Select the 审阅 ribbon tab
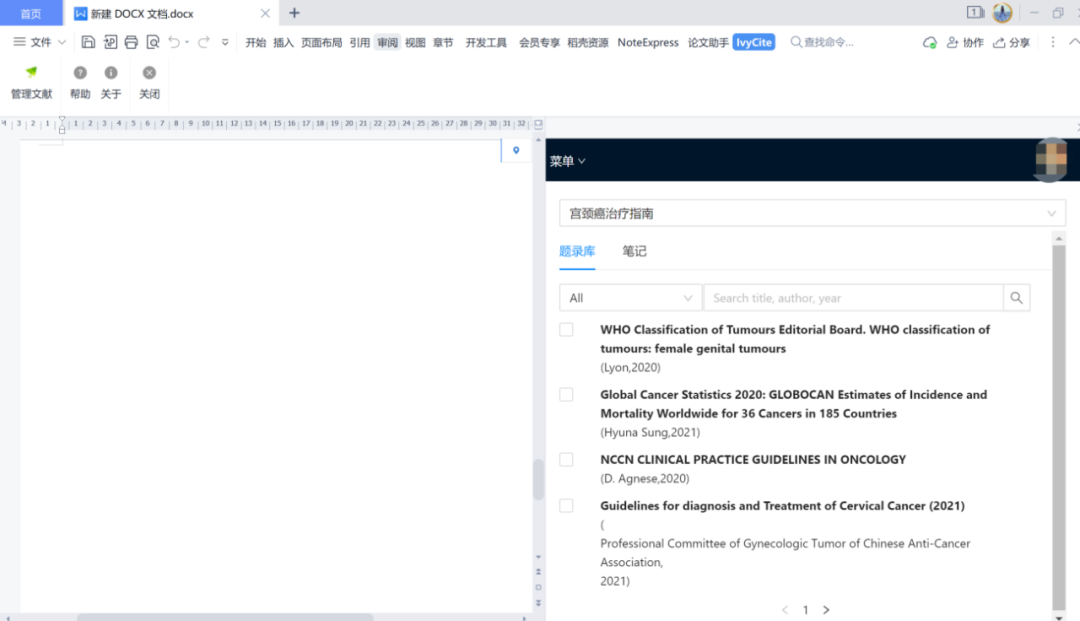Viewport: 1080px width, 621px height. click(x=388, y=43)
